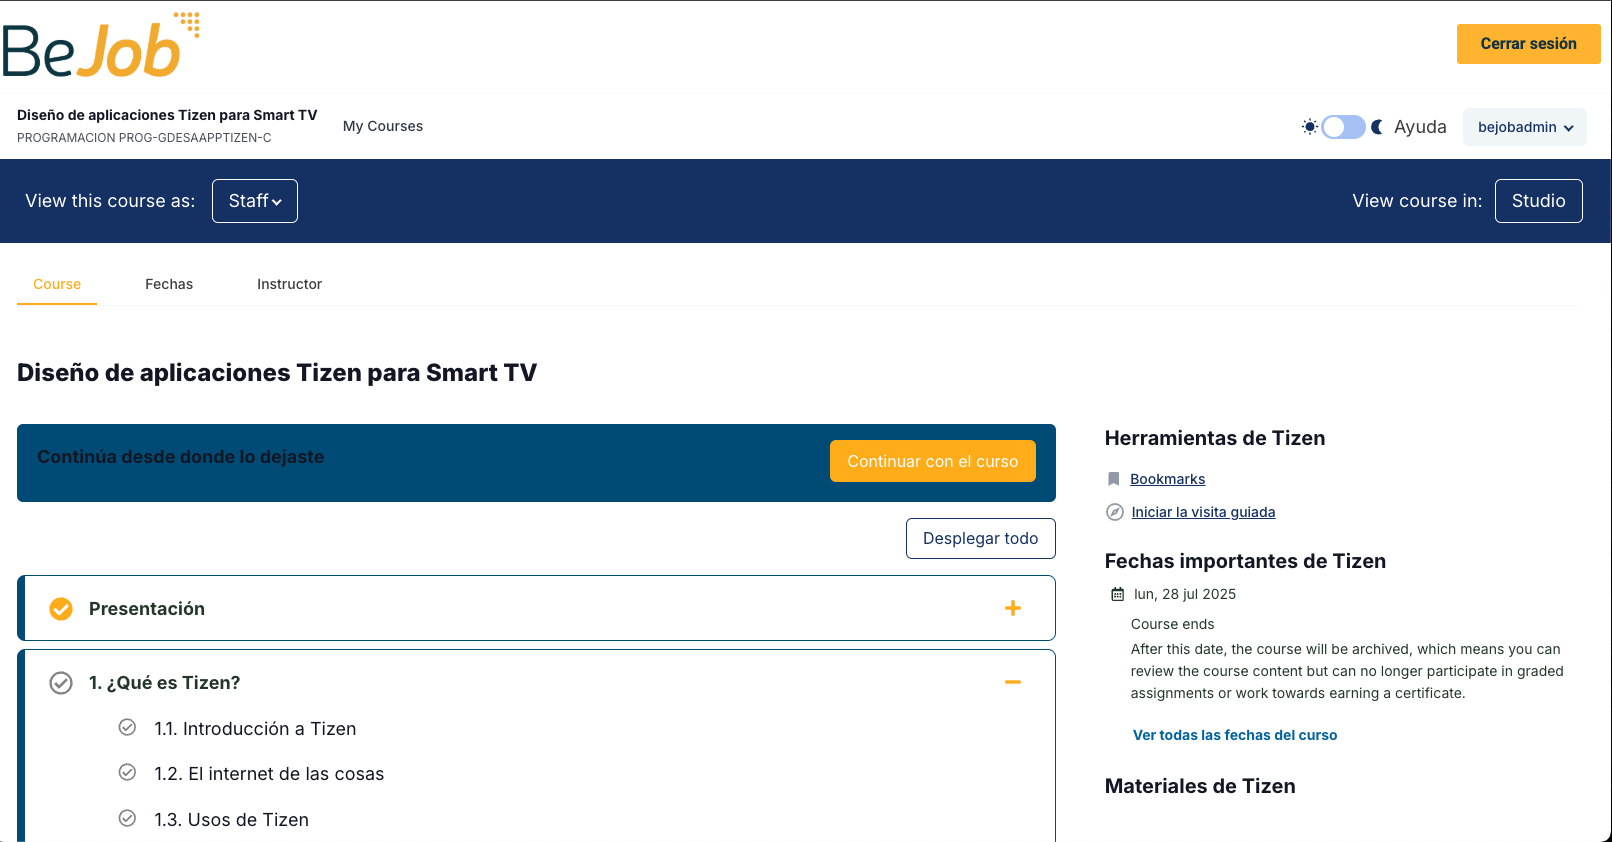
Task: Click the Desplegar todo button
Action: [981, 538]
